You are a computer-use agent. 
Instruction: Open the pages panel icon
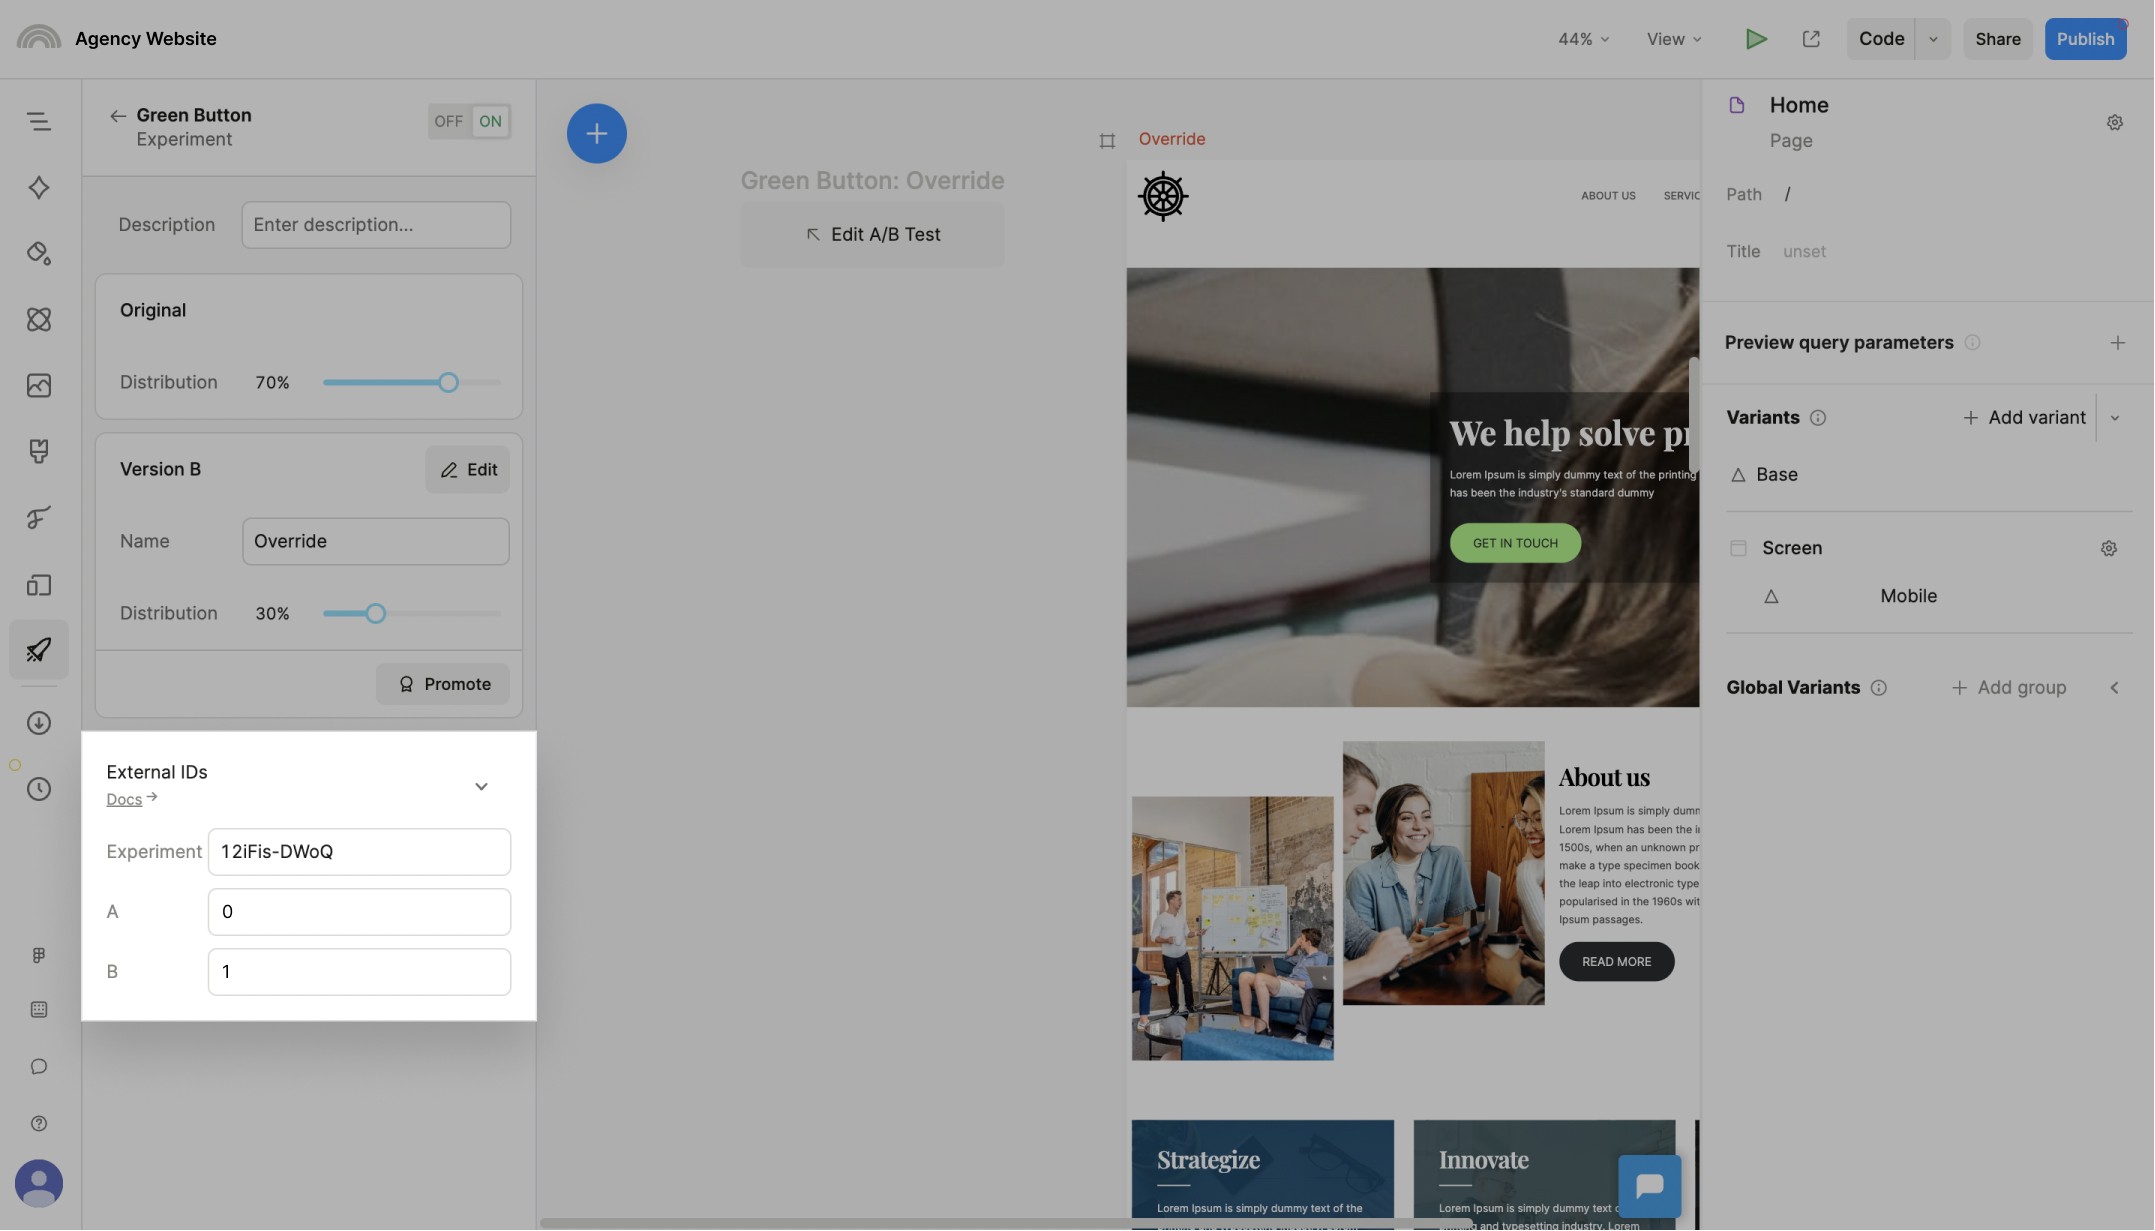pyautogui.click(x=38, y=585)
